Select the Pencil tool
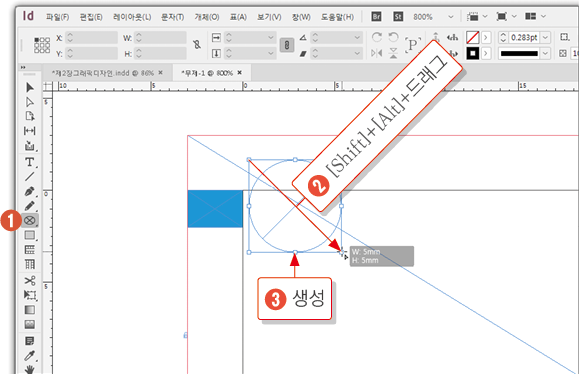Viewport: 579px width, 374px height. pos(30,206)
